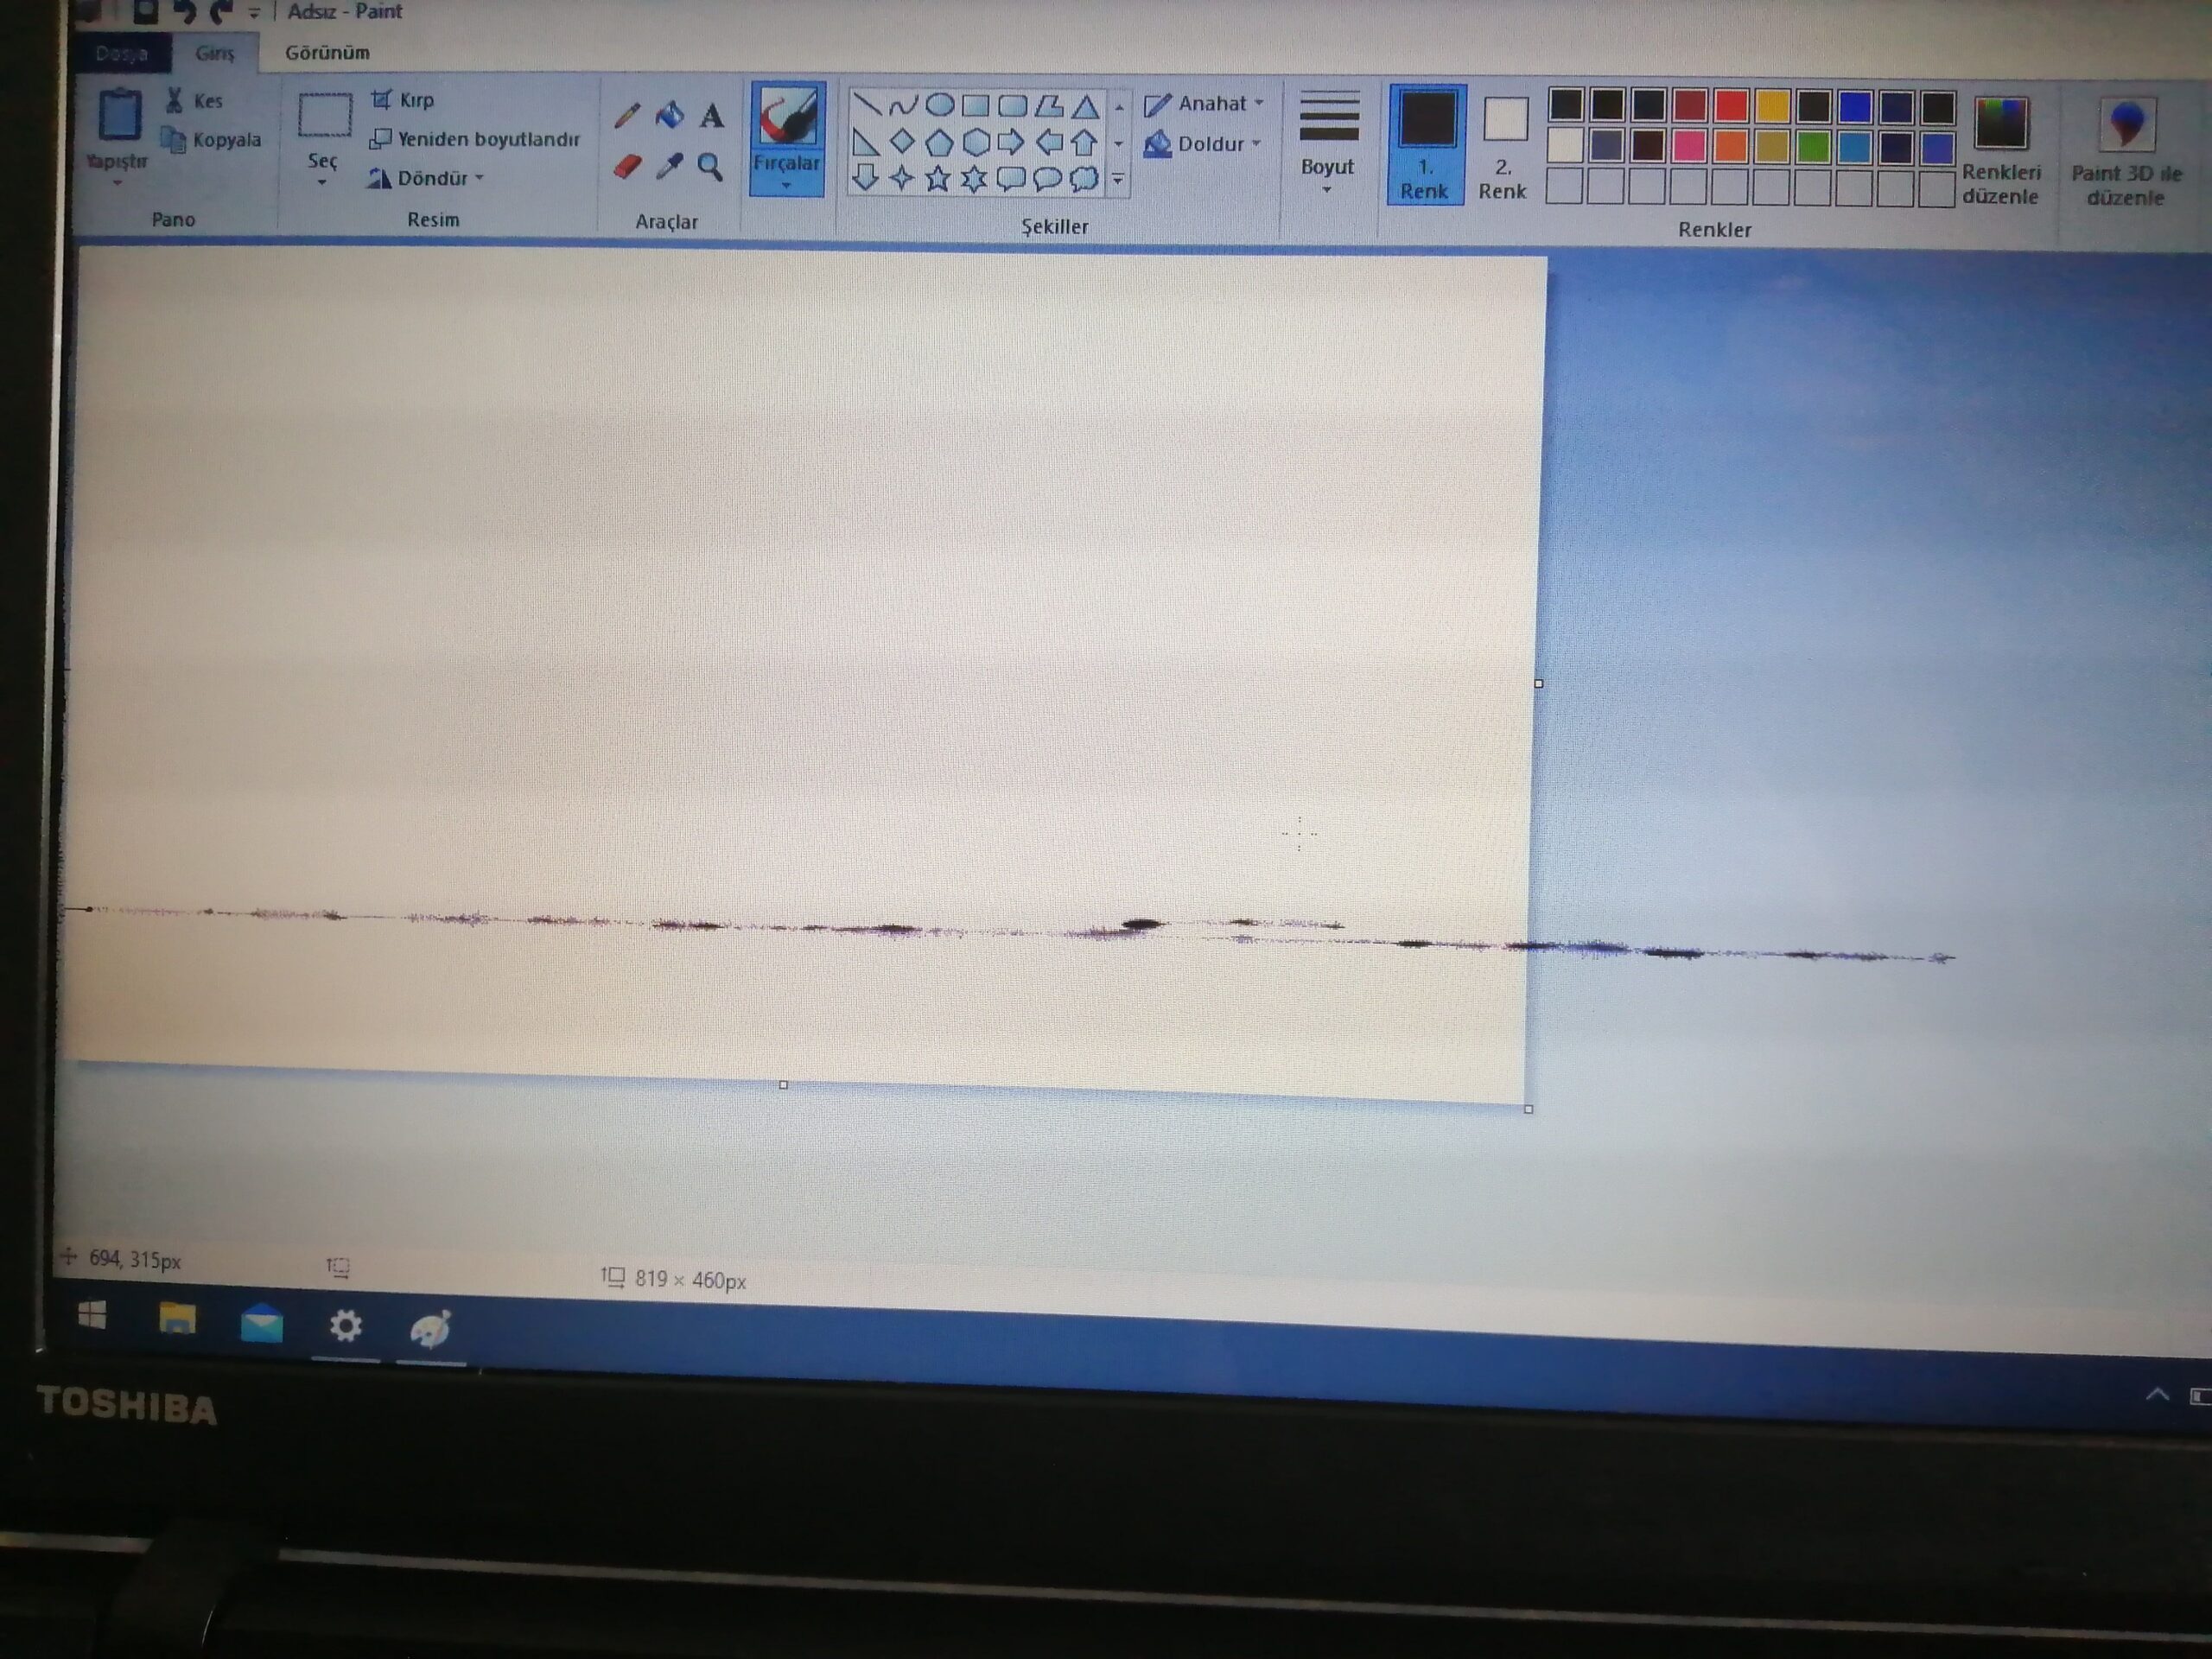Image resolution: width=2212 pixels, height=1659 pixels.
Task: Click the Kırp crop button
Action: click(x=403, y=100)
